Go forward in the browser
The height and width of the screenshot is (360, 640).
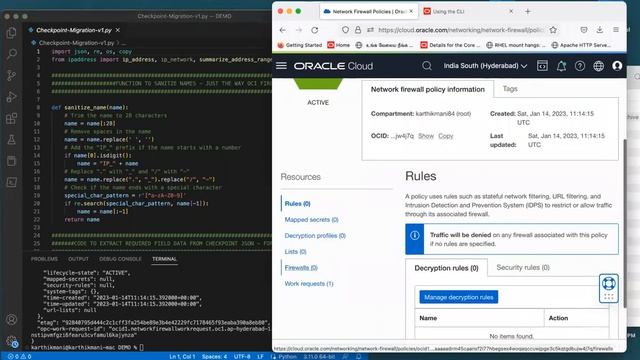coord(298,30)
